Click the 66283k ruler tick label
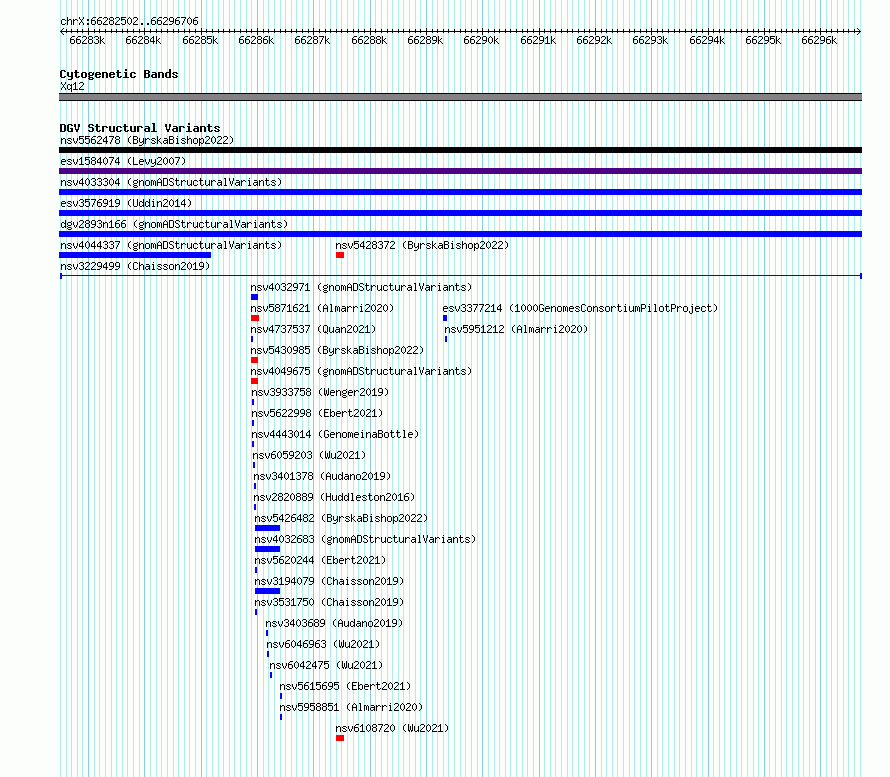 [87, 40]
